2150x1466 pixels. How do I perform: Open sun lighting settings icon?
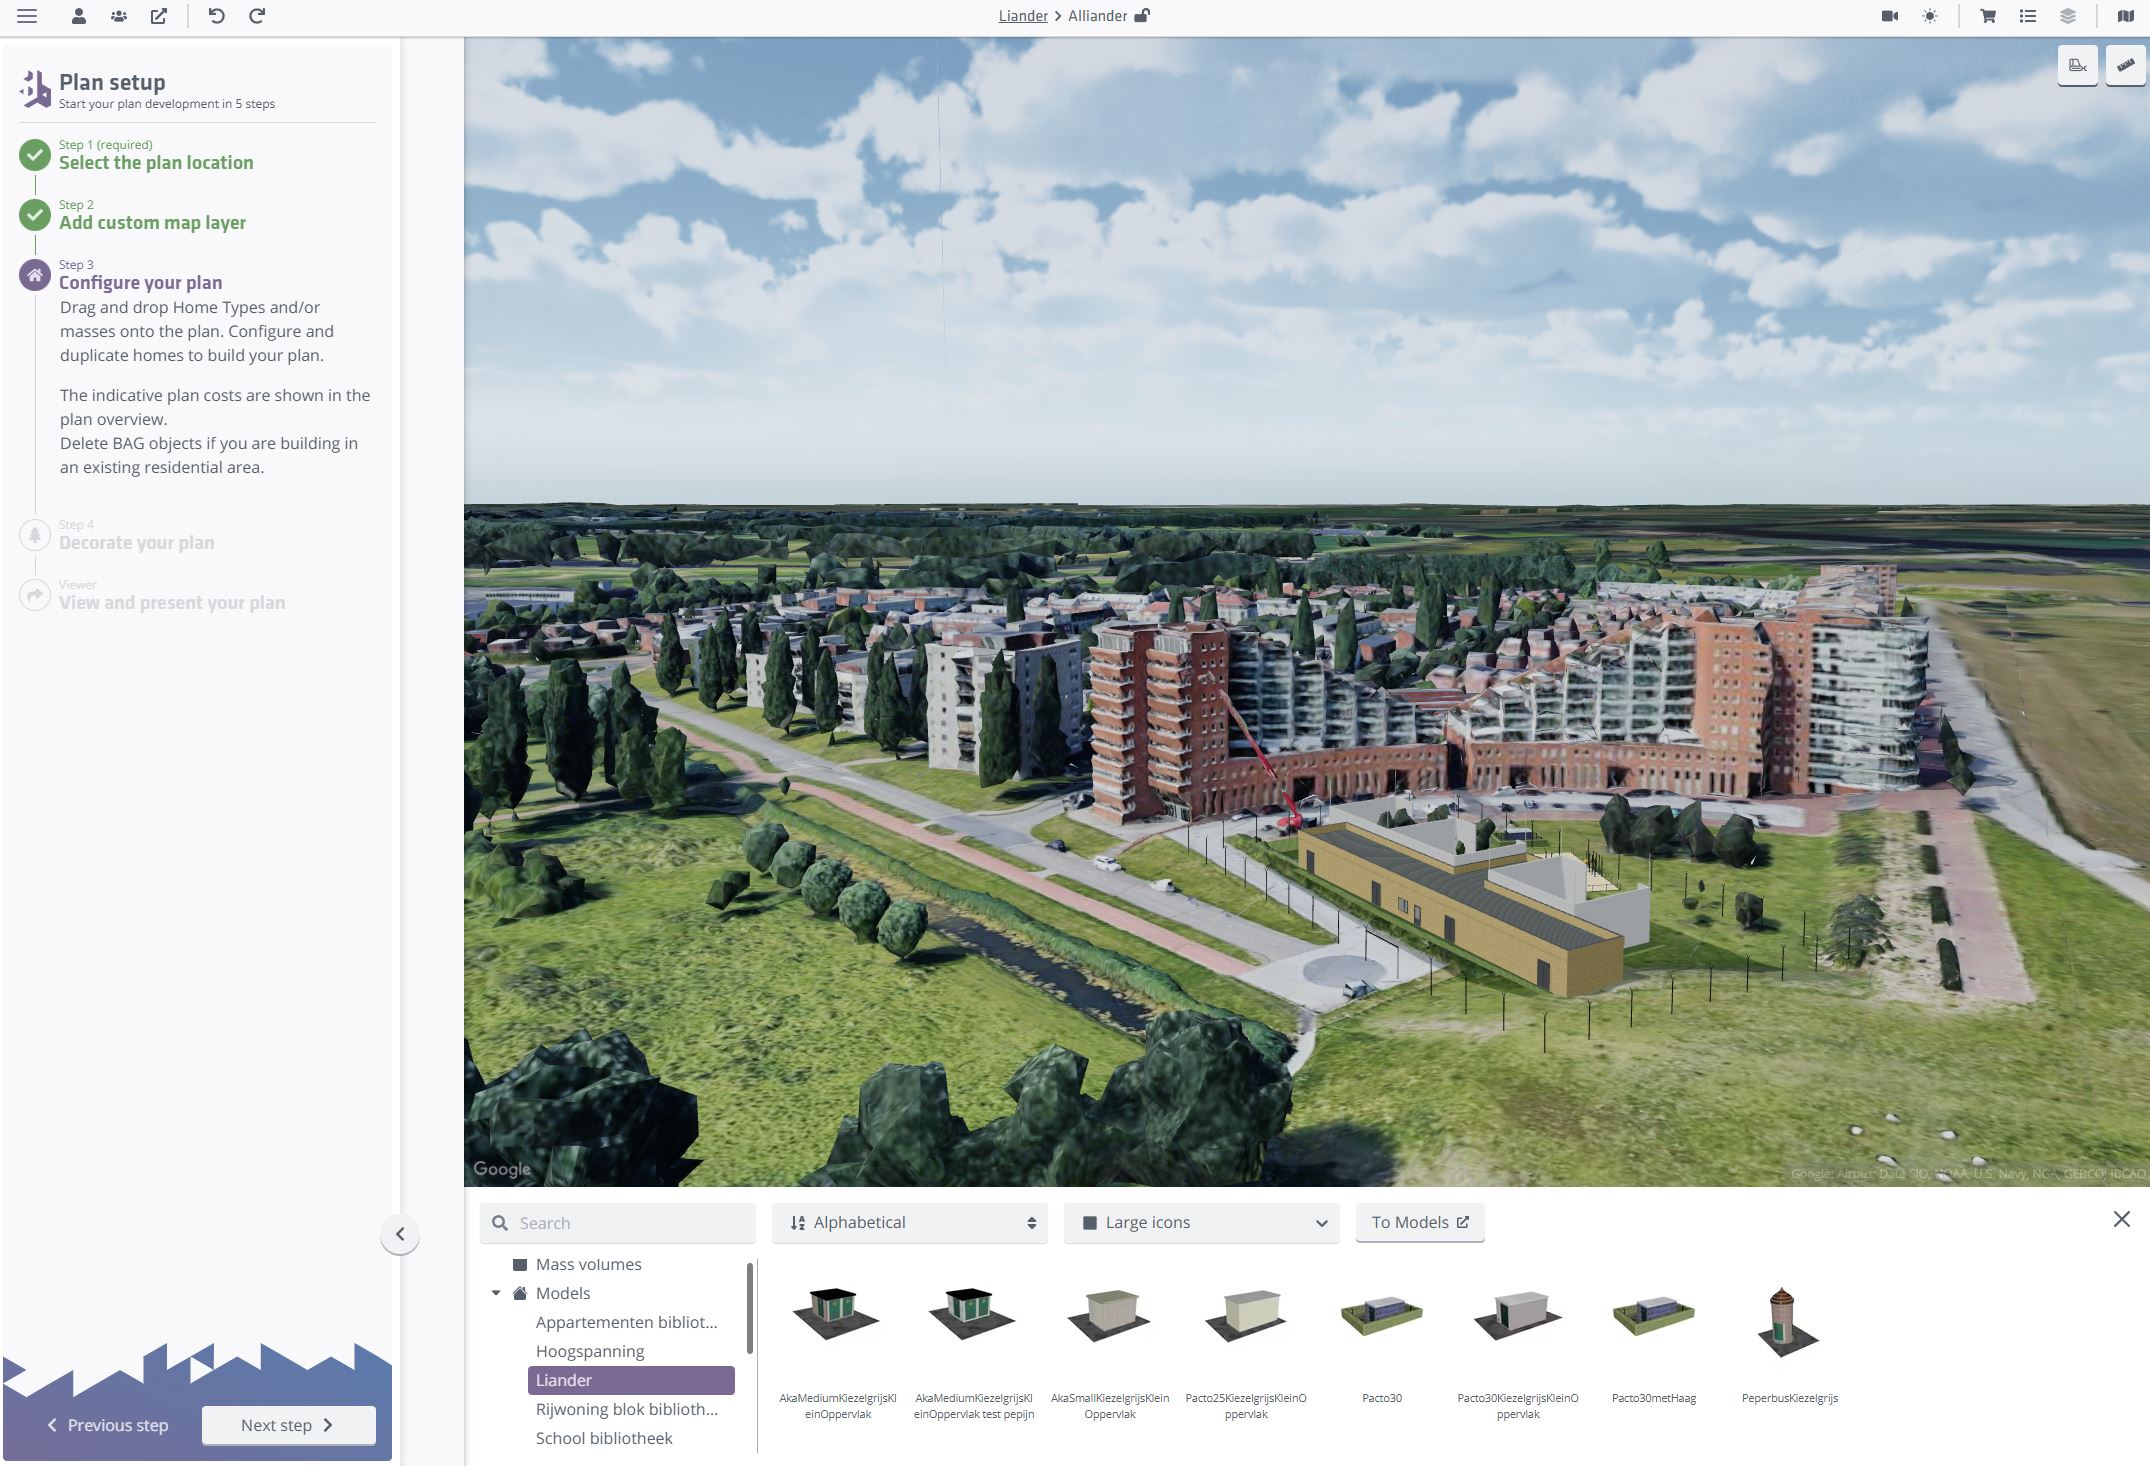tap(1929, 16)
